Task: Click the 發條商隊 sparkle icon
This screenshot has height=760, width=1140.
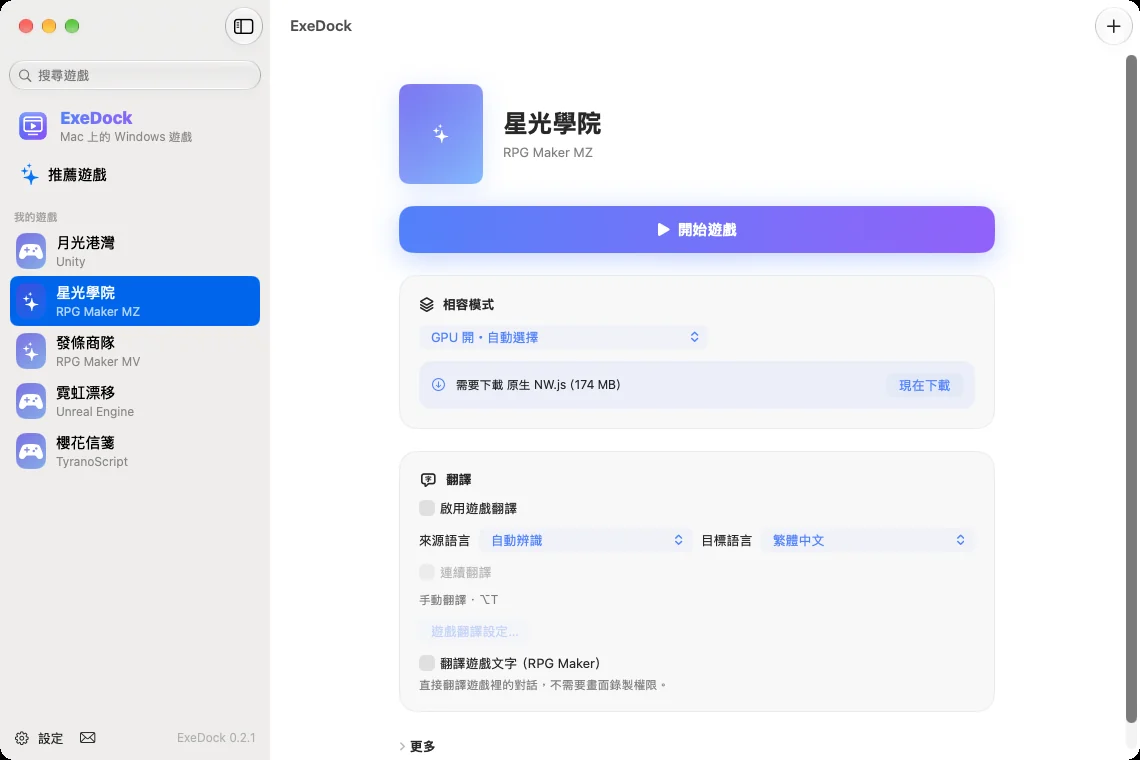Action: (31, 351)
